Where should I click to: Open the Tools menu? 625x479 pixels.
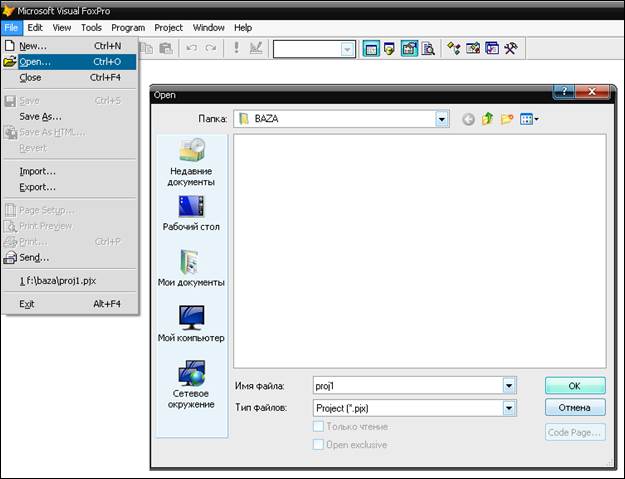pyautogui.click(x=91, y=27)
